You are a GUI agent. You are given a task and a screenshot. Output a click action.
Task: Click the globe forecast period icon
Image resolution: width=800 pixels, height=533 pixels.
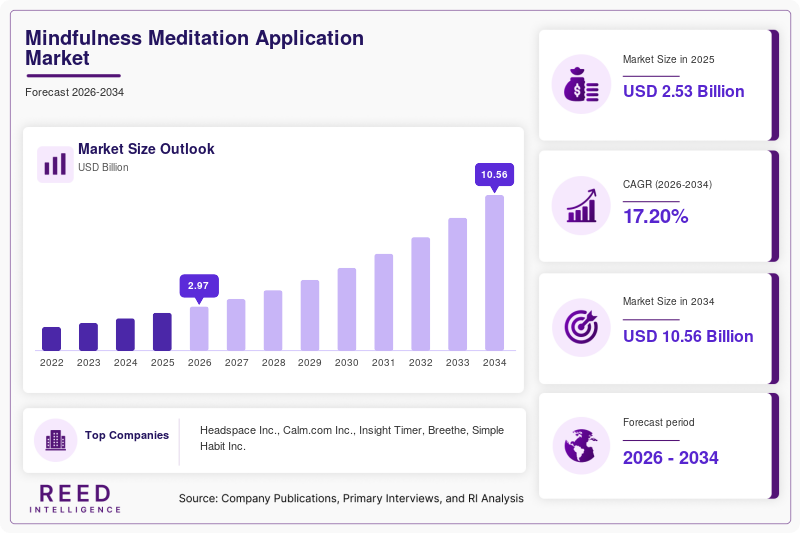click(581, 445)
